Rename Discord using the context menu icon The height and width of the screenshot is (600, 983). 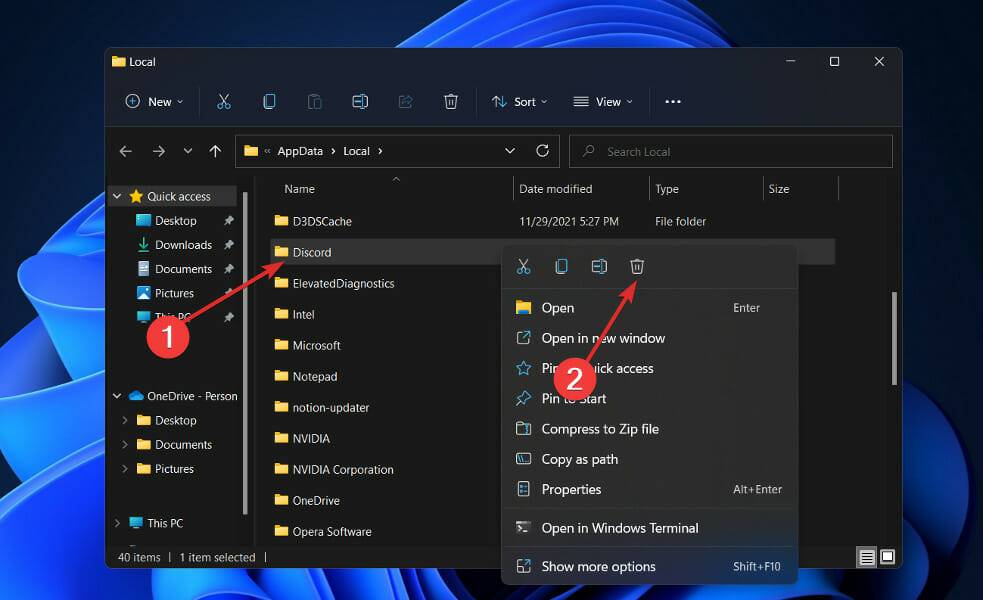pyautogui.click(x=599, y=266)
